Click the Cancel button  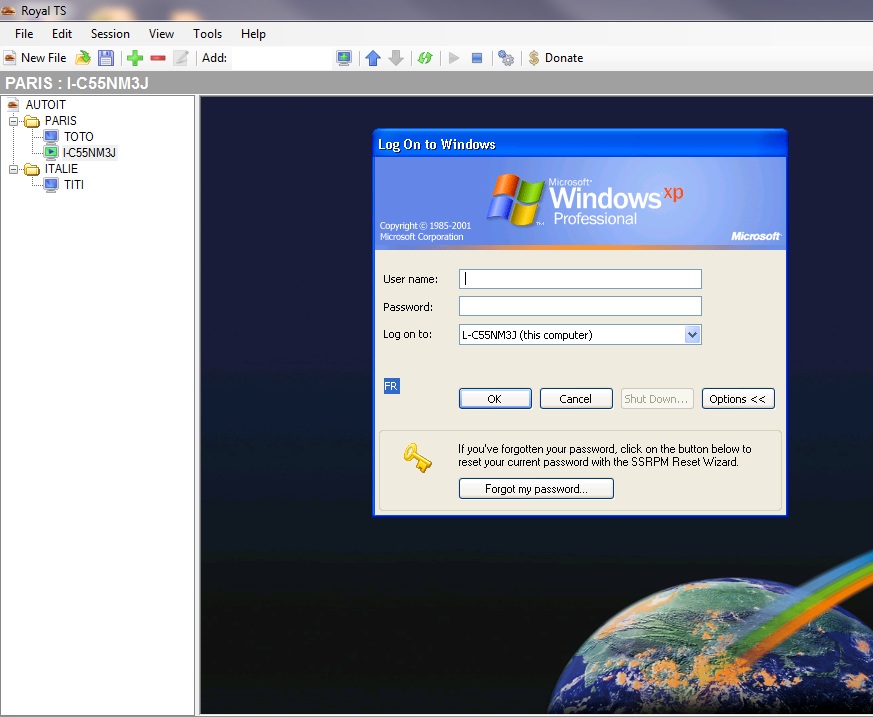tap(576, 399)
